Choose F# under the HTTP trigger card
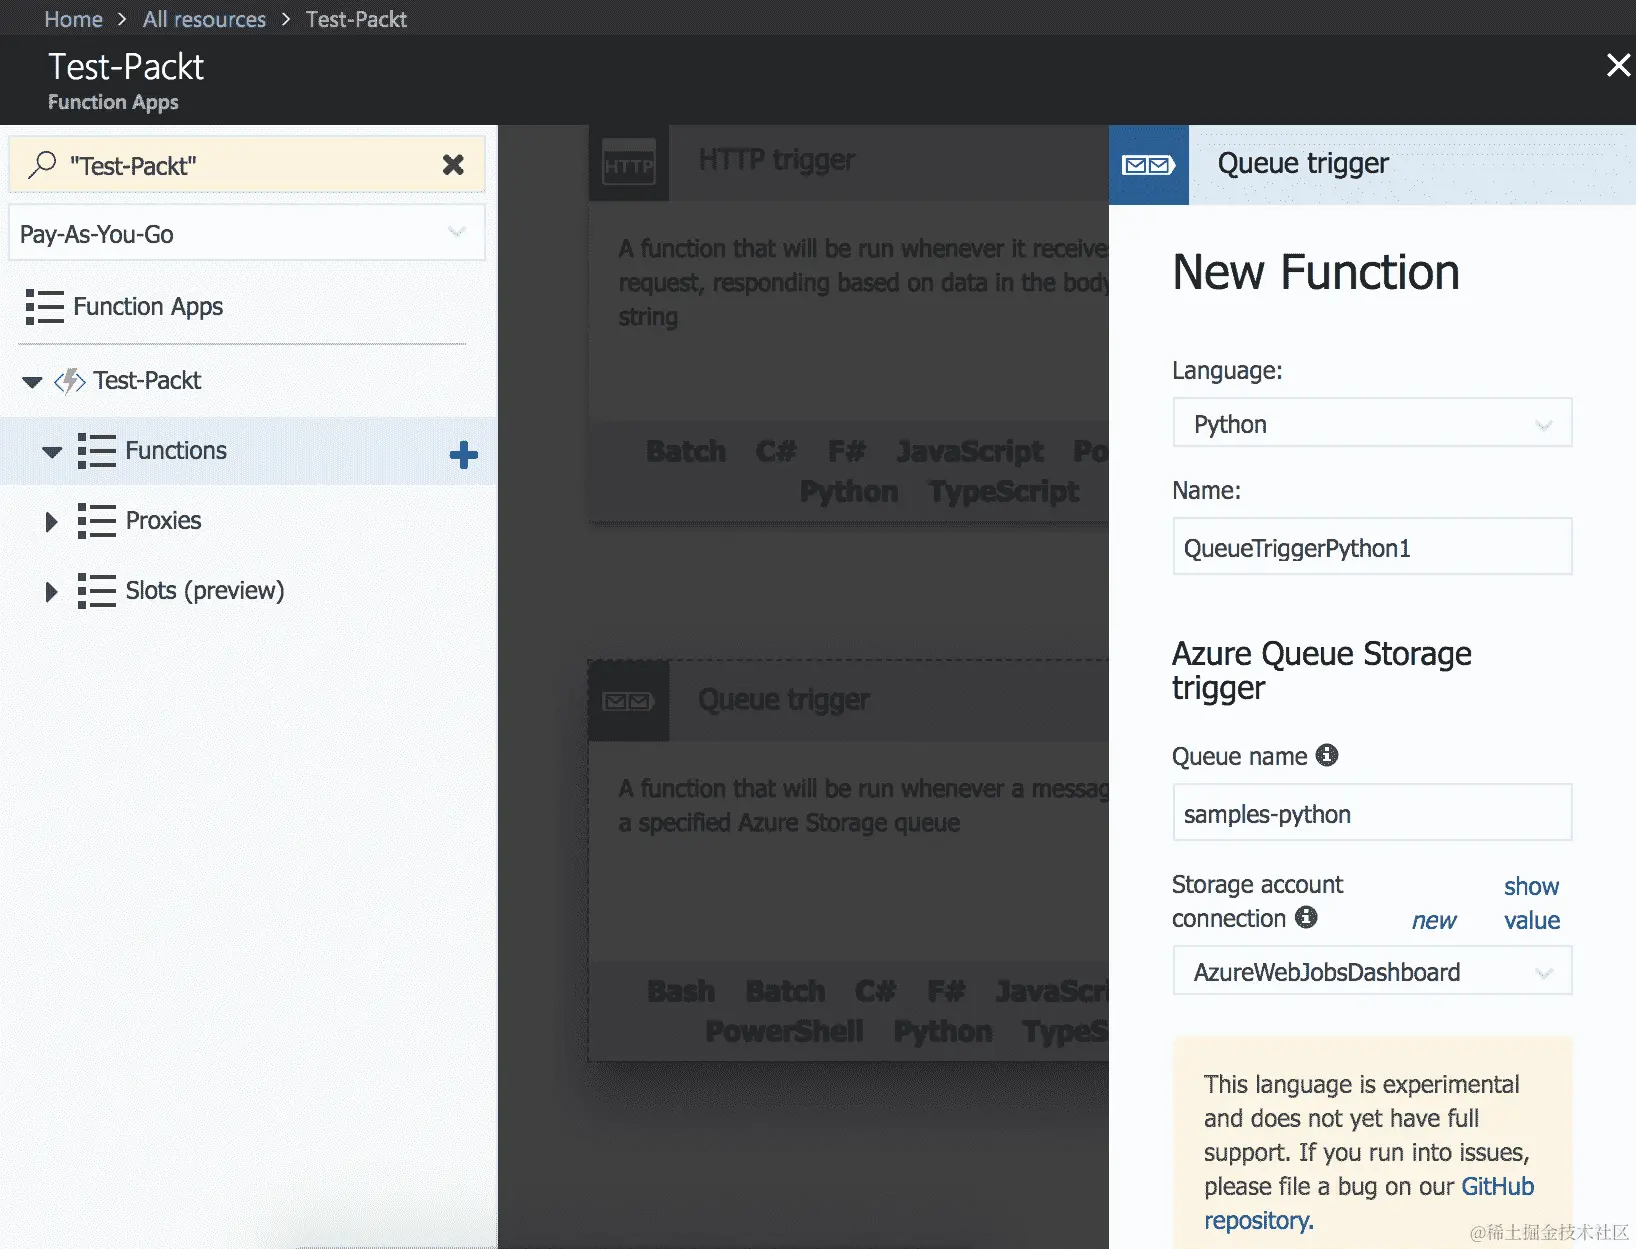The image size is (1636, 1249). [x=846, y=452]
